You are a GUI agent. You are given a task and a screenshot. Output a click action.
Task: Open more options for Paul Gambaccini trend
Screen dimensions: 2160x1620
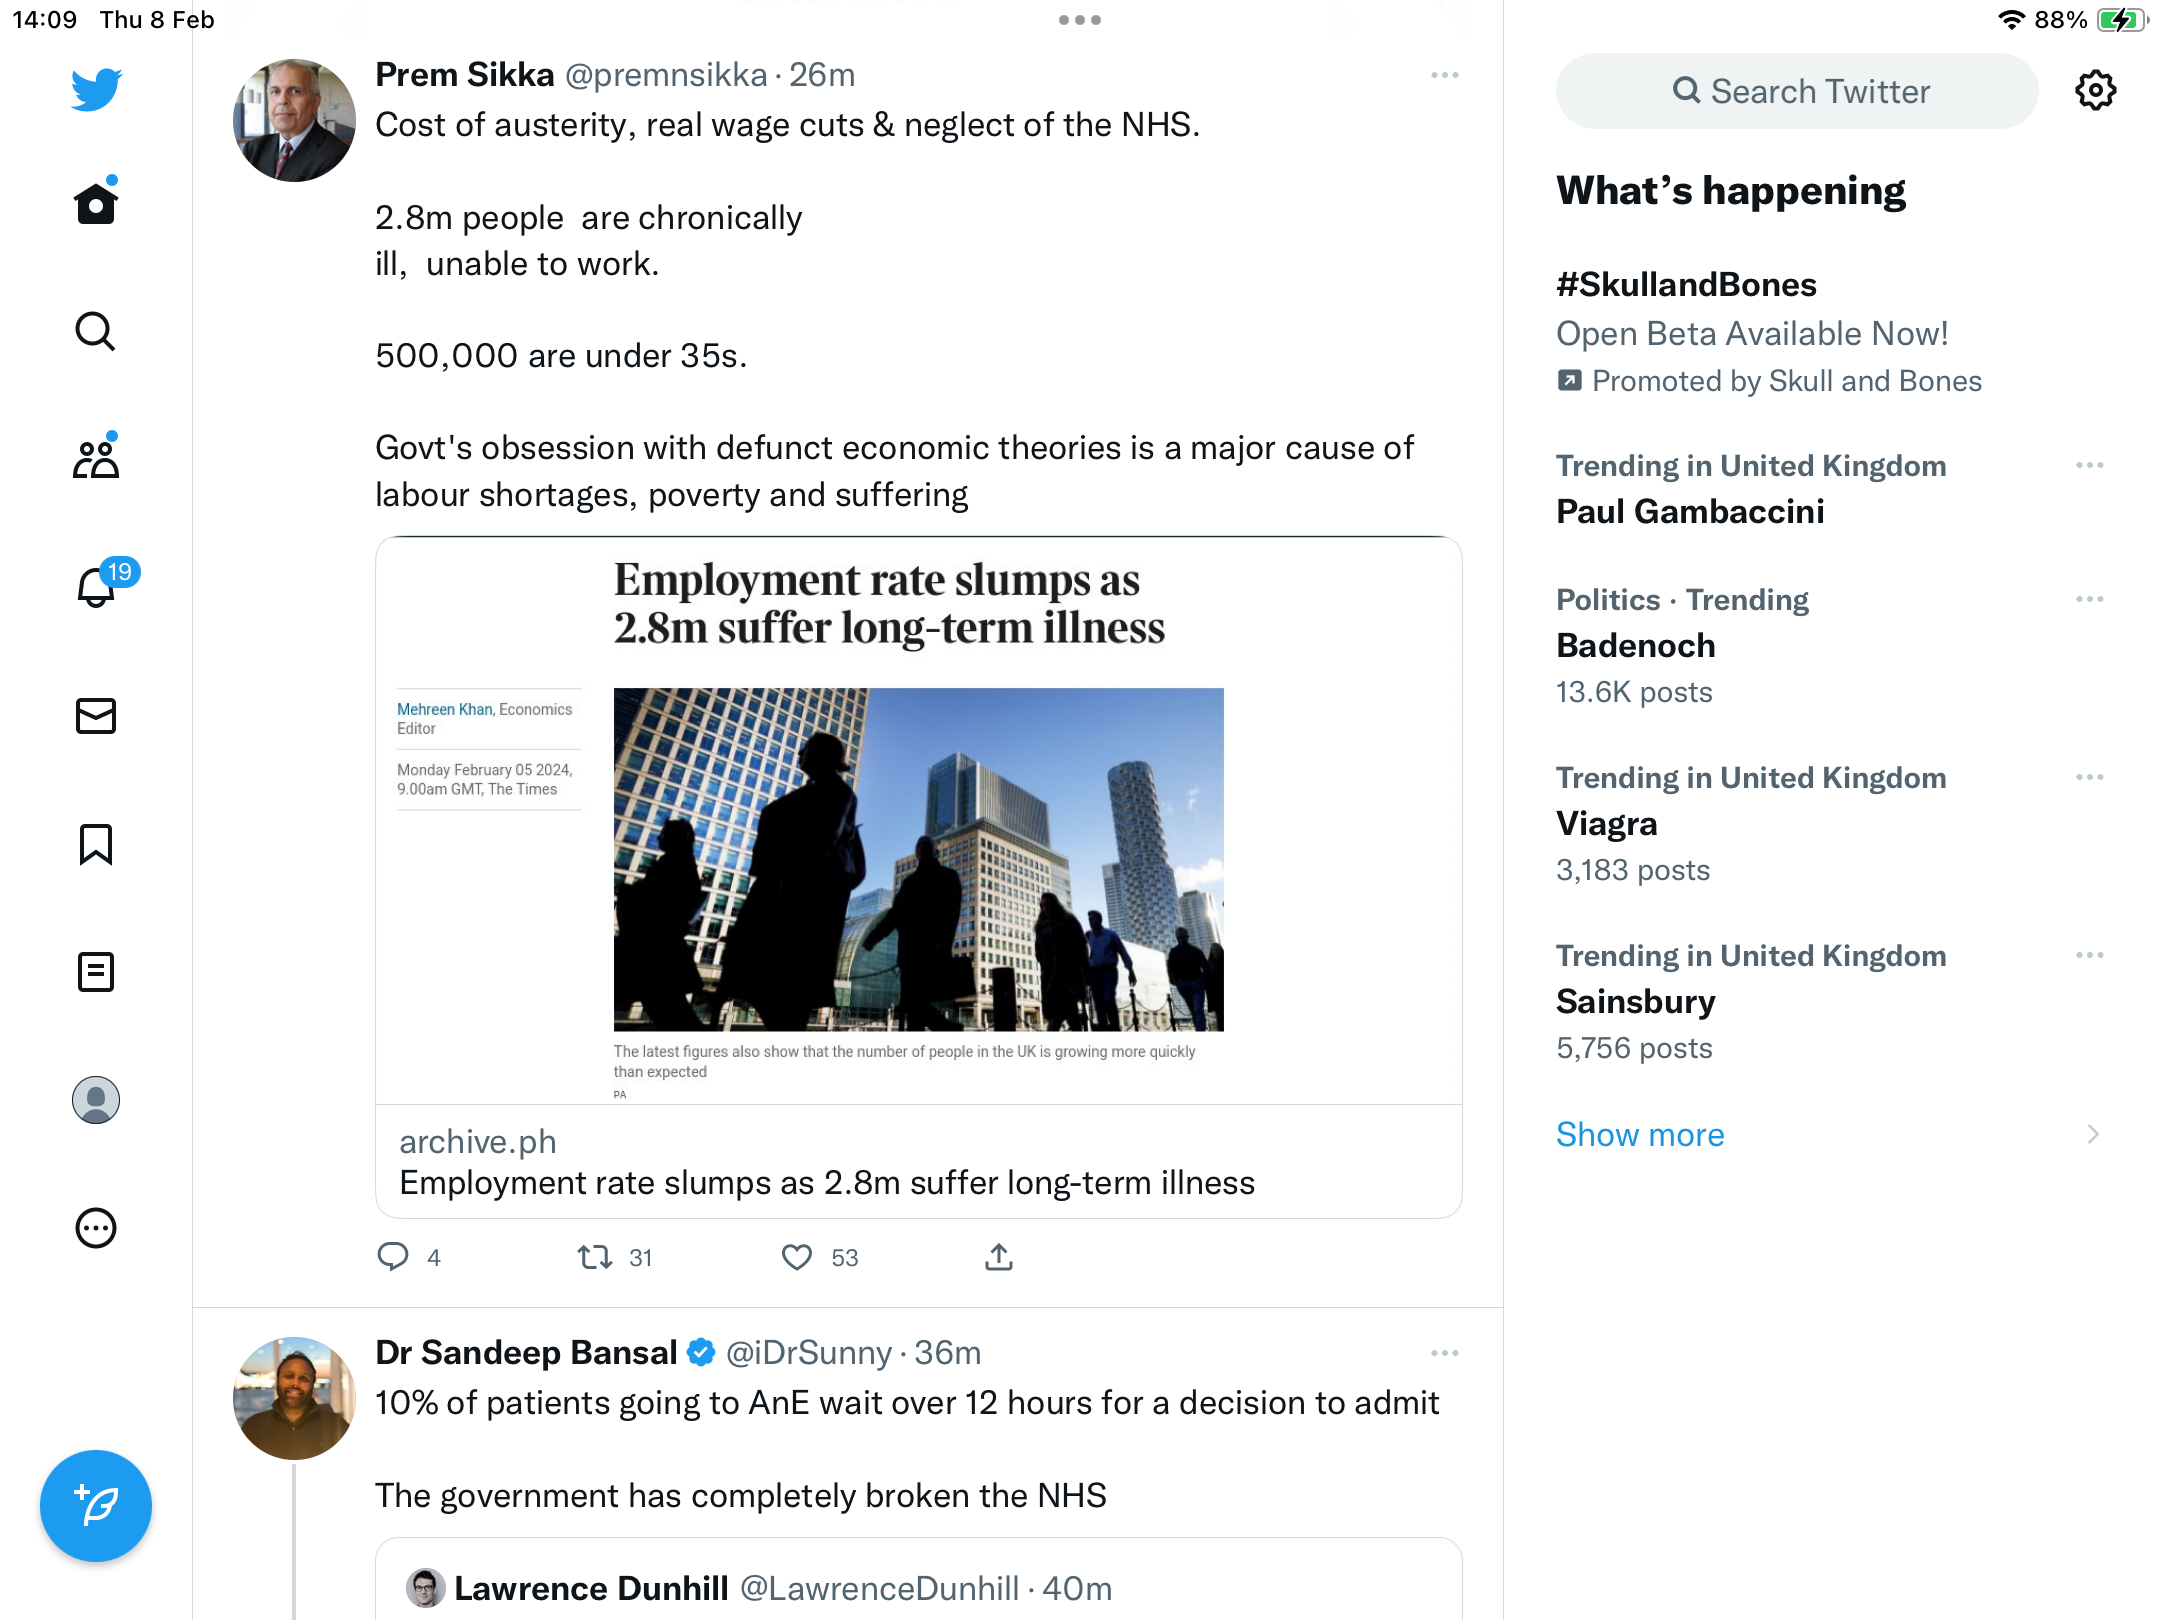(2090, 466)
